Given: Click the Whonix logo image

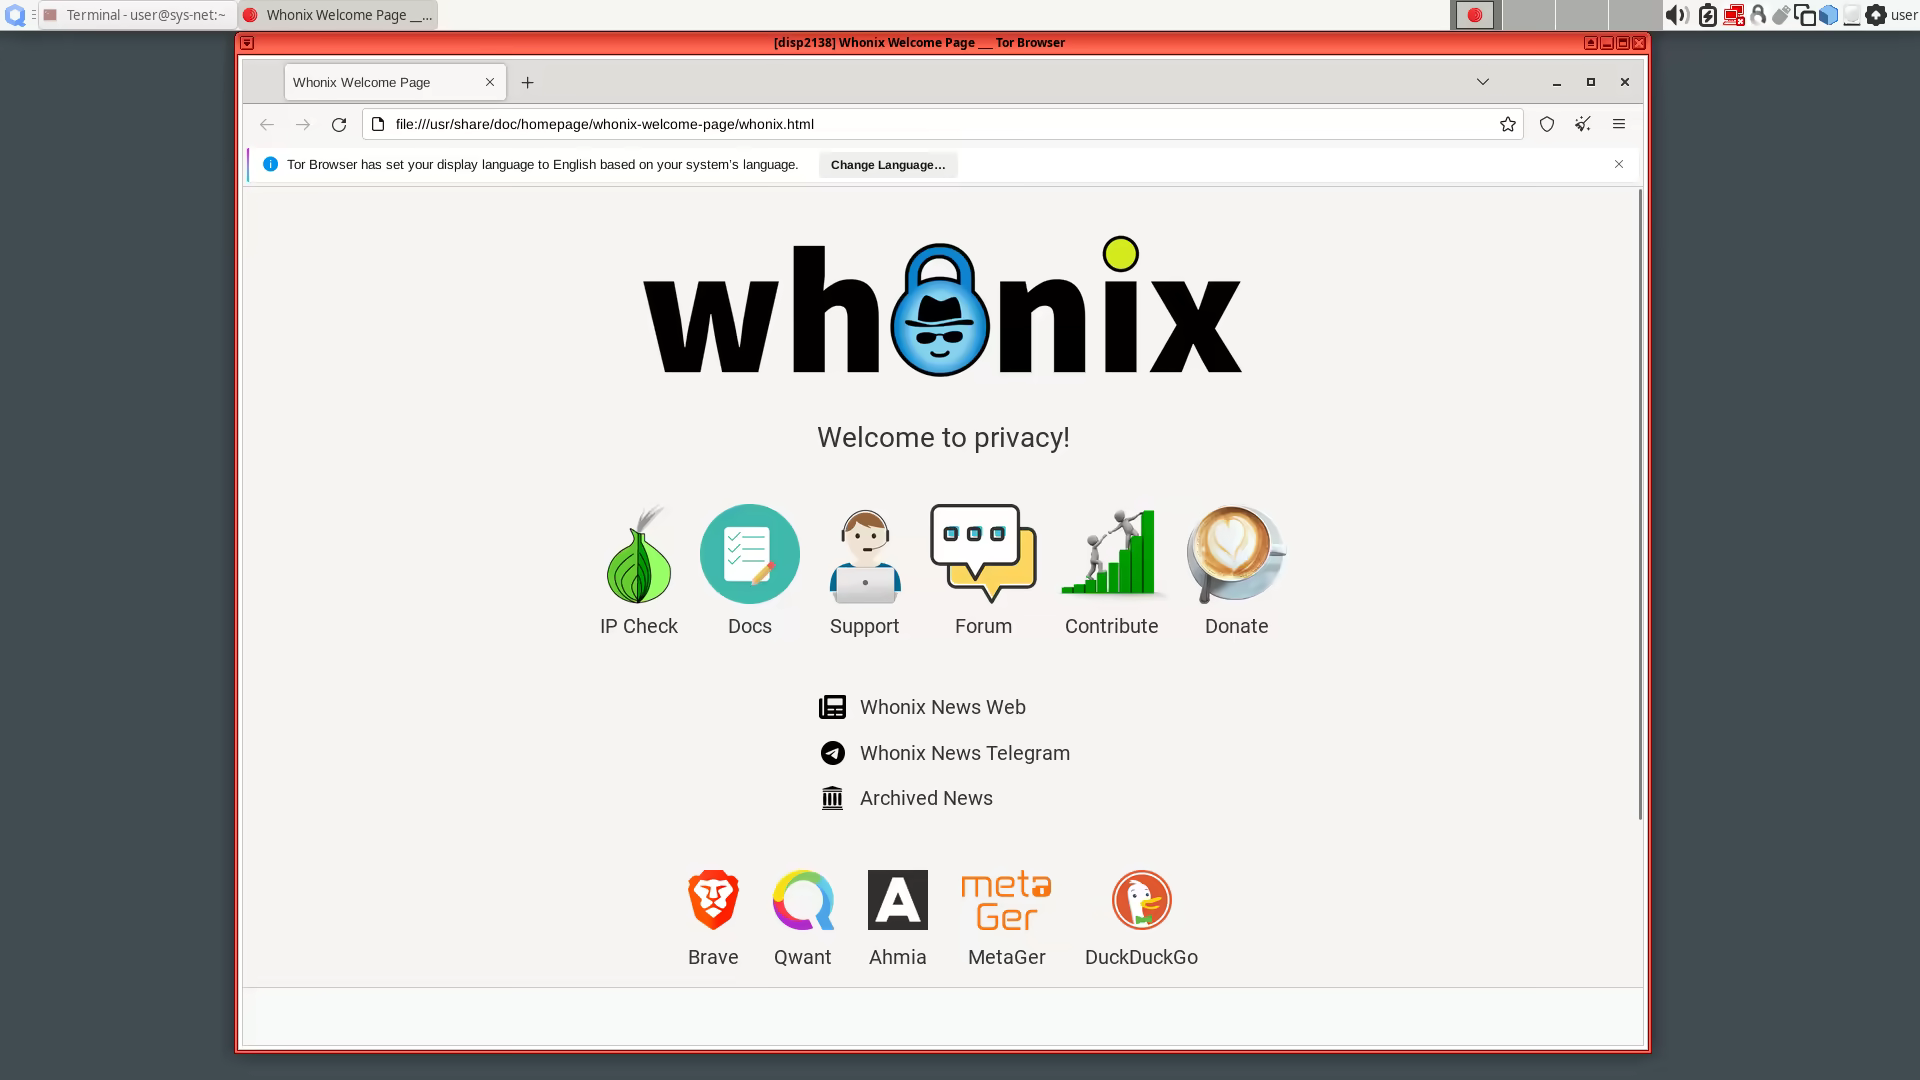Looking at the screenshot, I should pos(942,306).
